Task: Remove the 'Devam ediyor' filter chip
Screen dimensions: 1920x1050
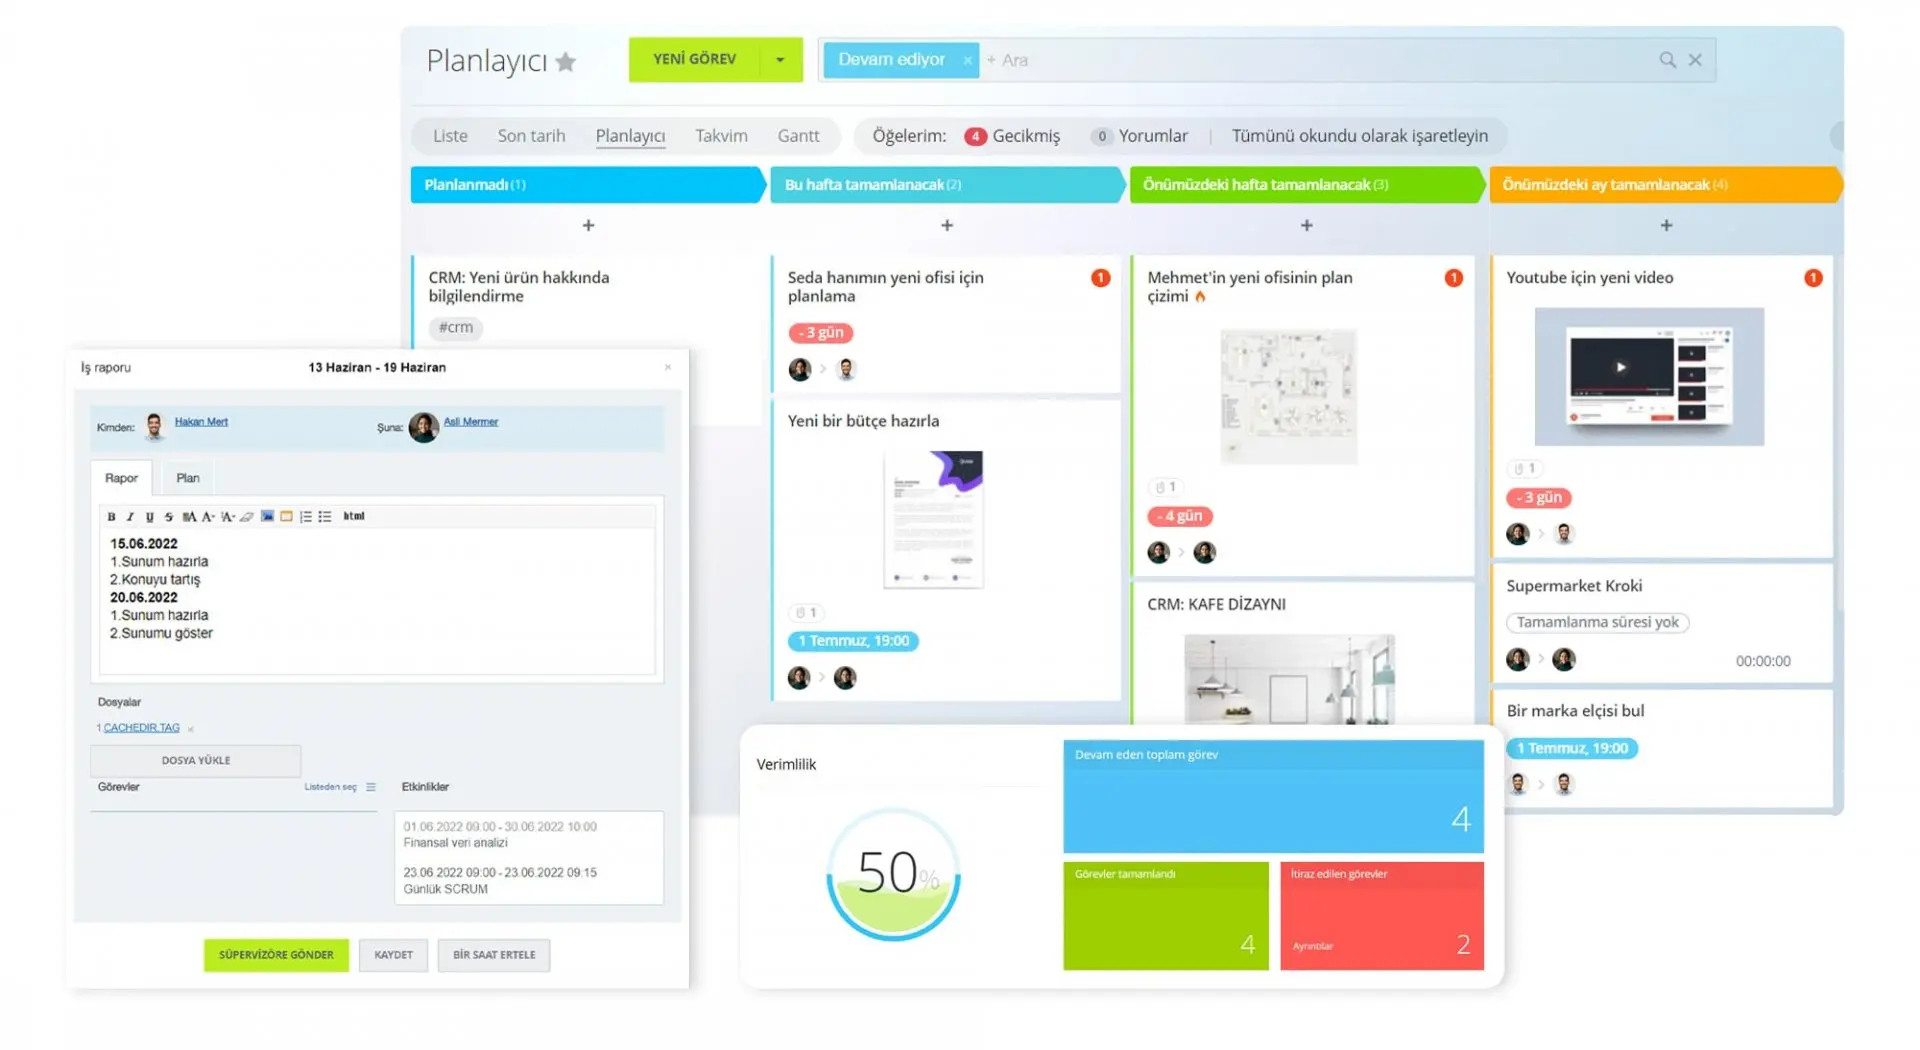Action: [x=967, y=61]
